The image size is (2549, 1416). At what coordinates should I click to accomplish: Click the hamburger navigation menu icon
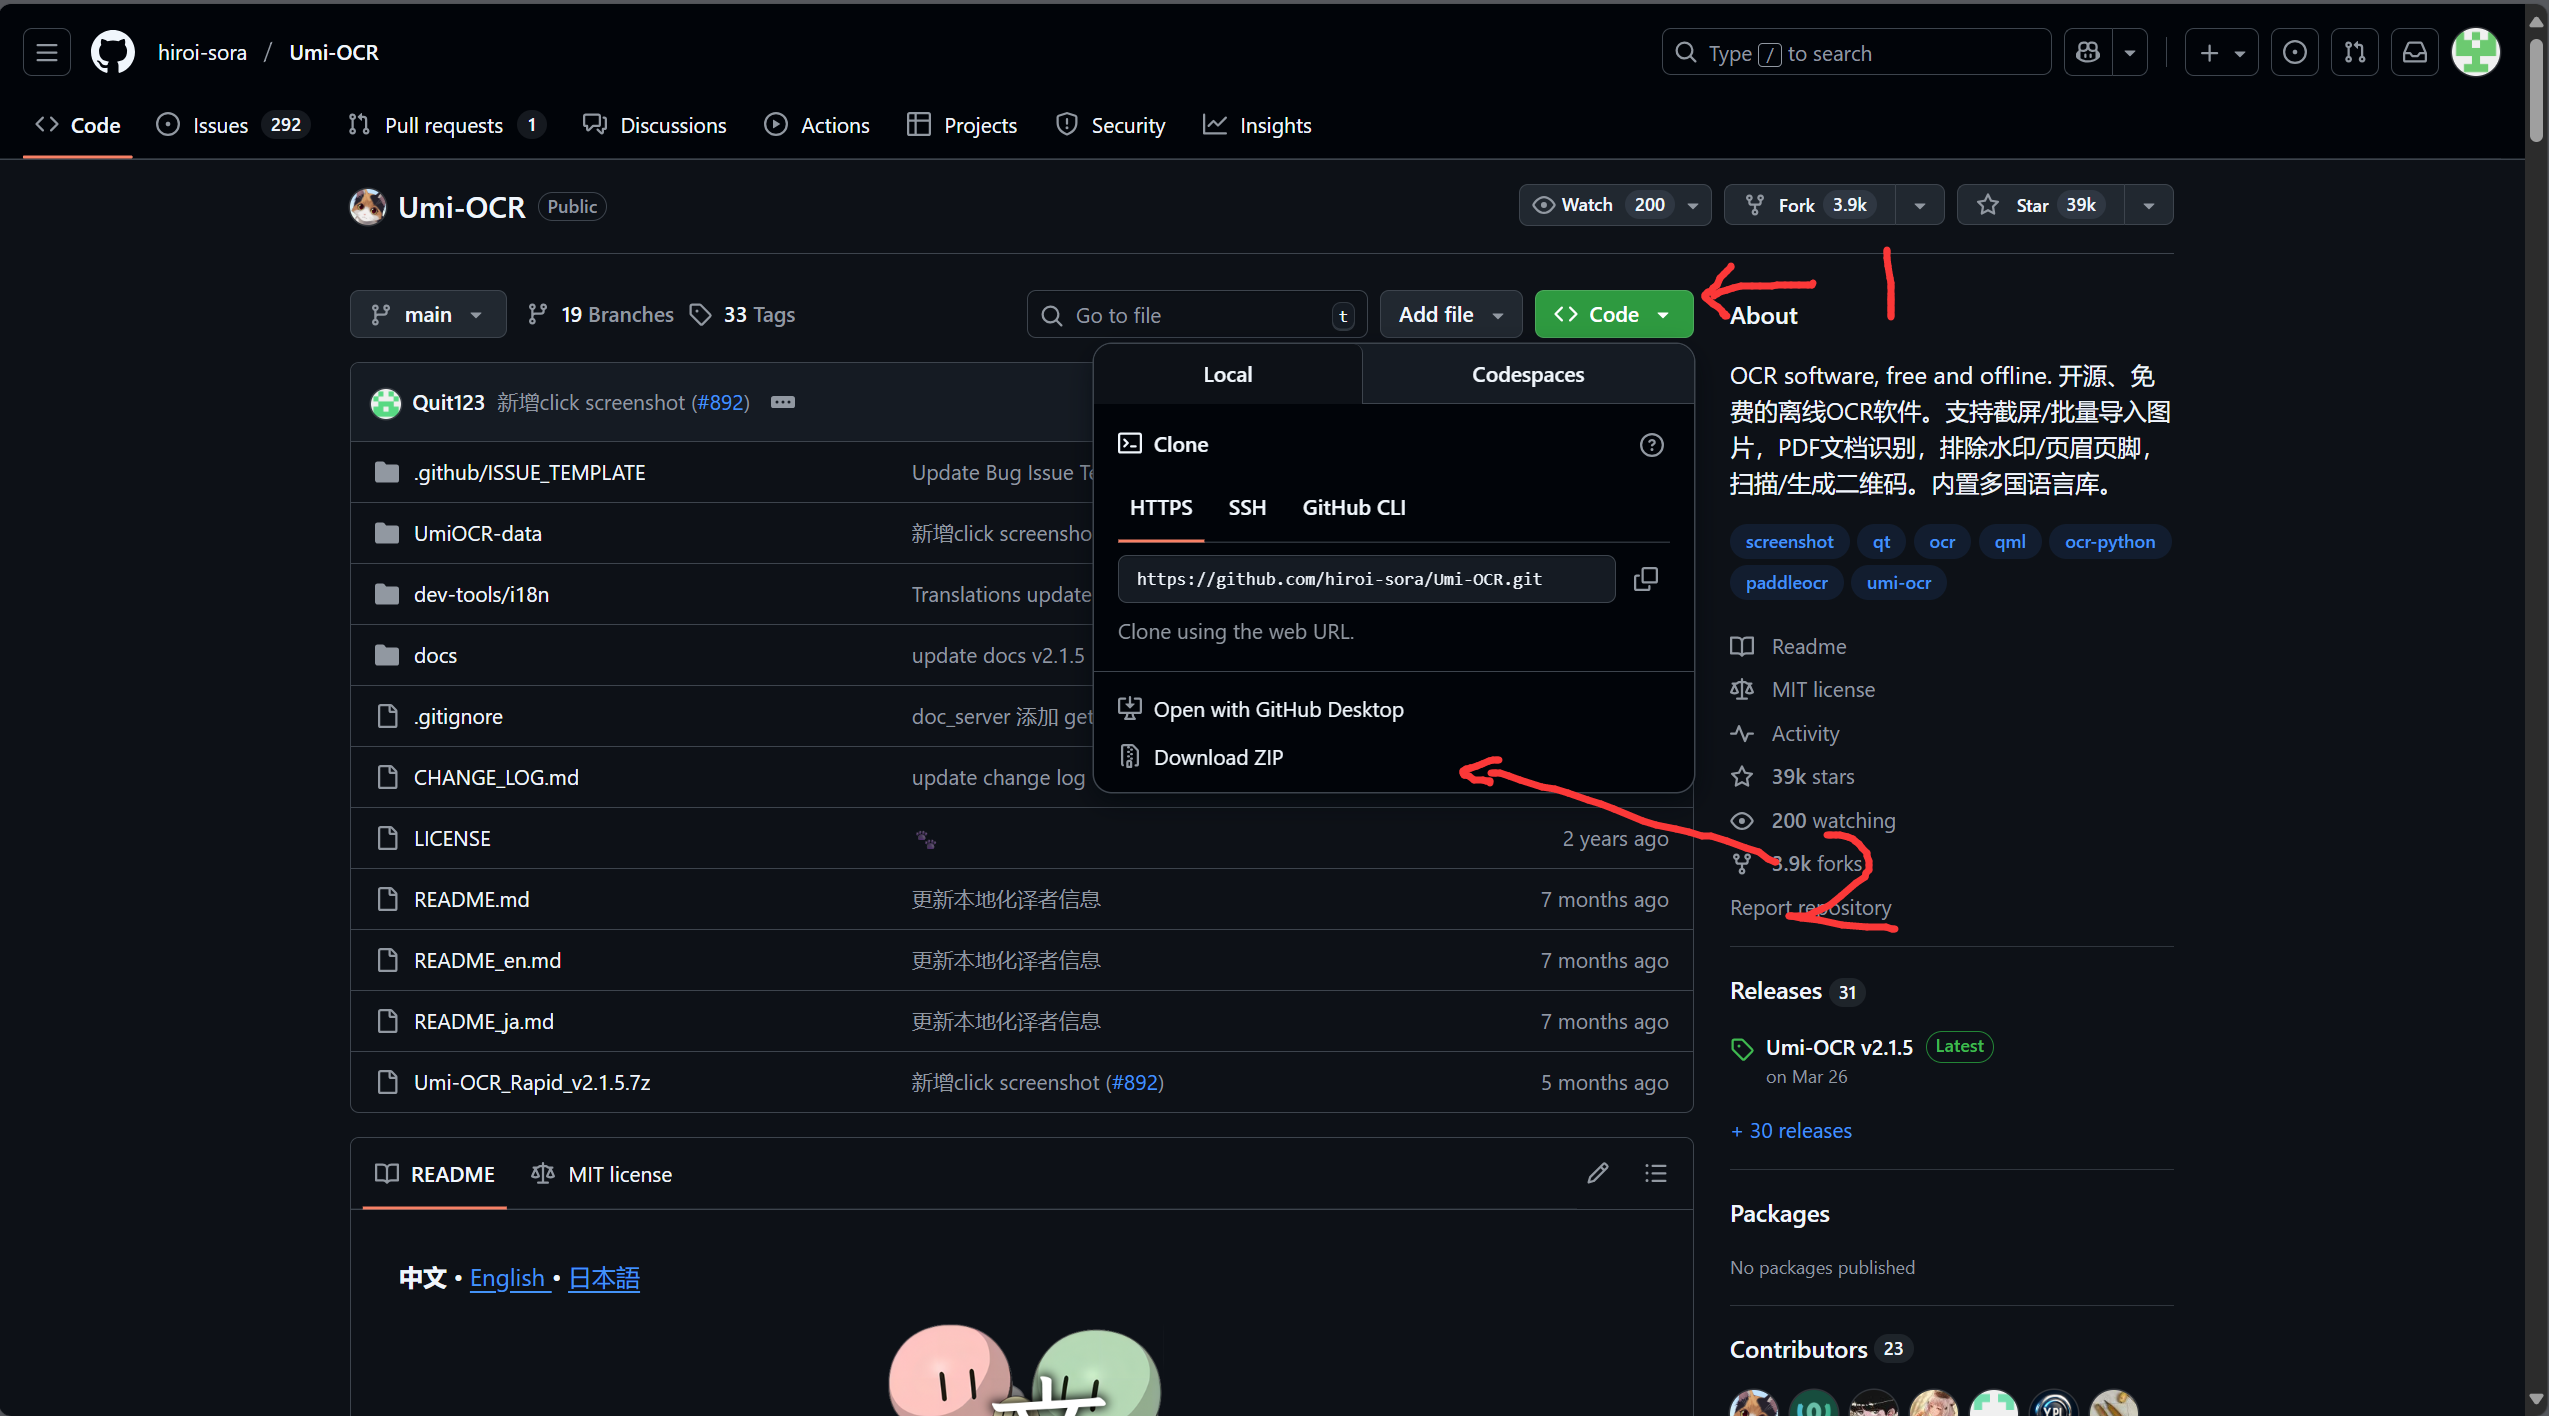coord(47,53)
